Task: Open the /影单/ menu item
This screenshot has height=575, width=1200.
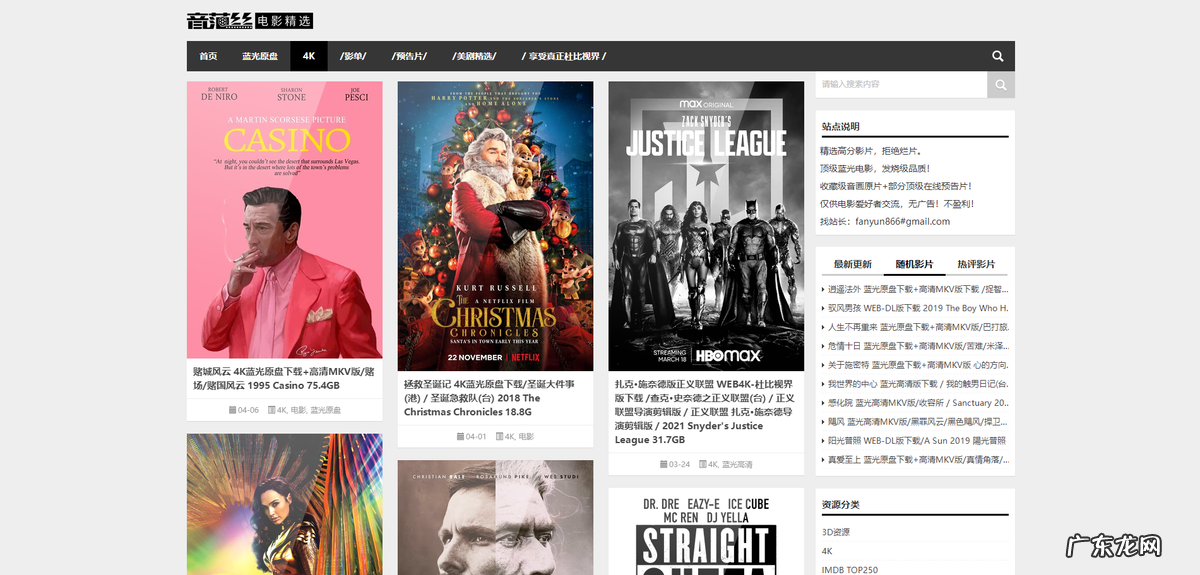Action: pos(353,56)
